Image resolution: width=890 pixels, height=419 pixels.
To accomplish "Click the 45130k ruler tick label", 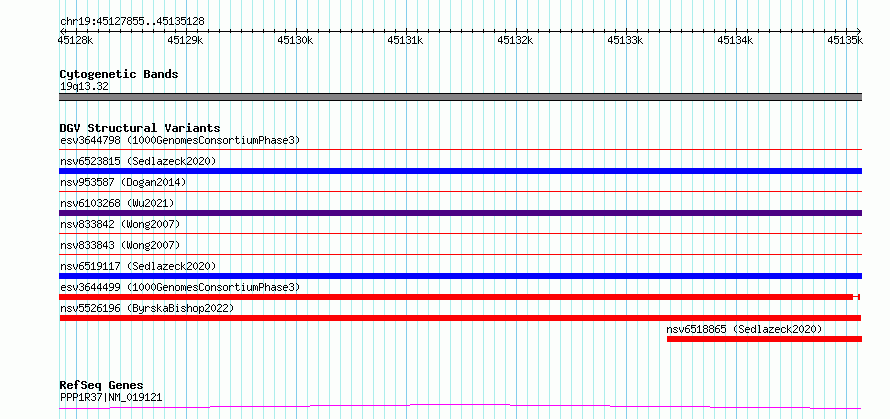I will click(295, 40).
